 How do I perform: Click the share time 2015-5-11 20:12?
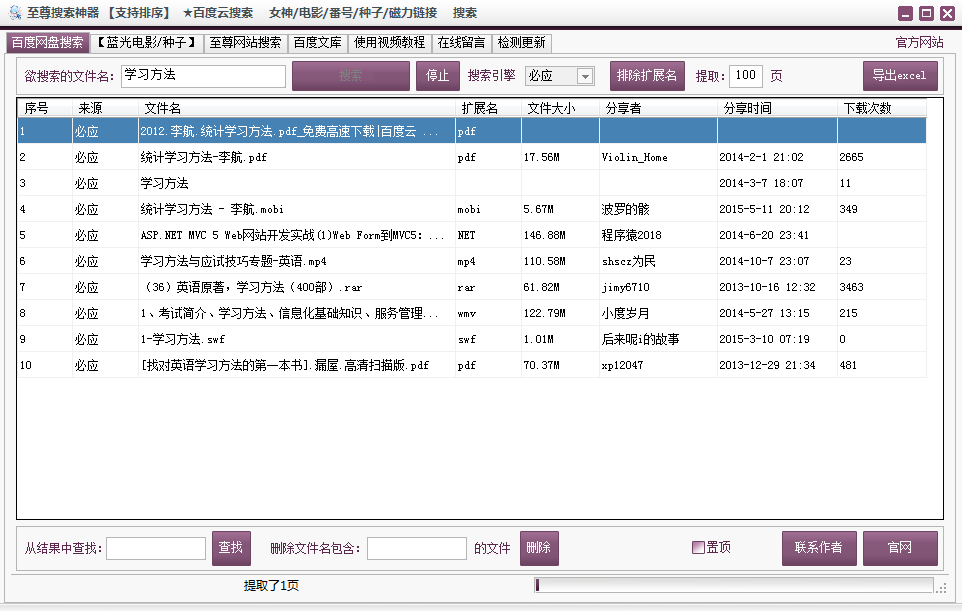click(764, 209)
